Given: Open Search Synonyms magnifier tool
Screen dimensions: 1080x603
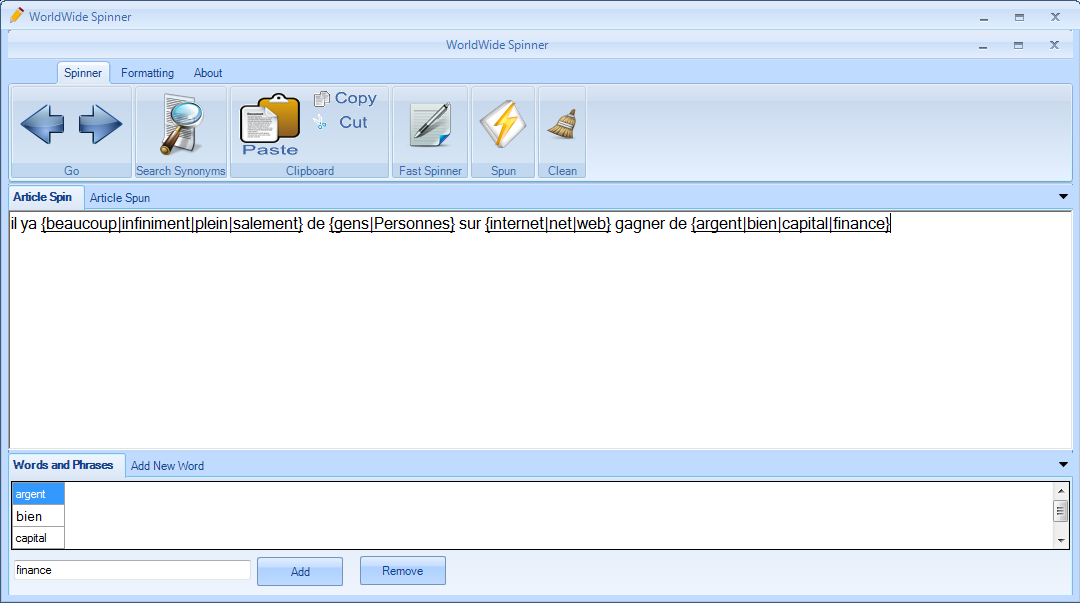Looking at the screenshot, I should tap(181, 125).
